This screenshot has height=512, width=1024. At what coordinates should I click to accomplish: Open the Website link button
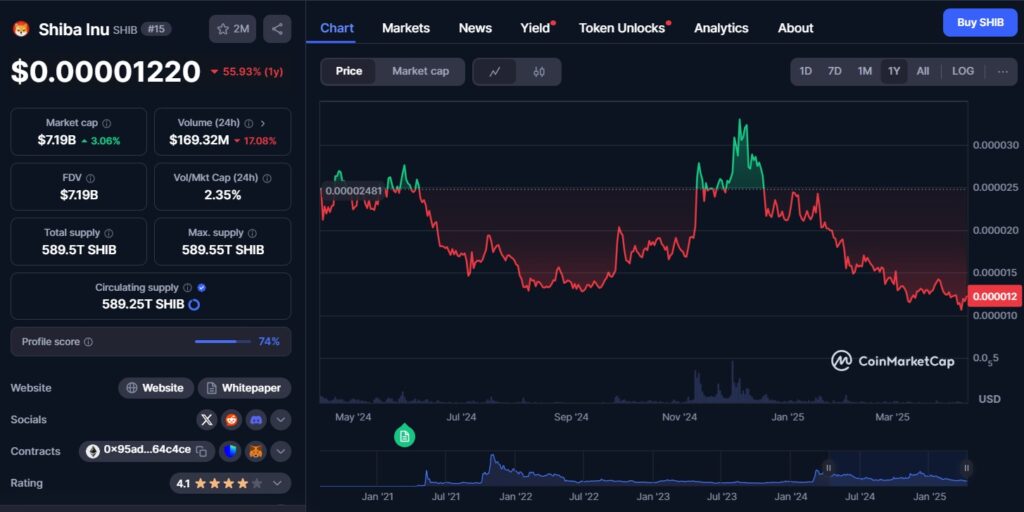[156, 388]
